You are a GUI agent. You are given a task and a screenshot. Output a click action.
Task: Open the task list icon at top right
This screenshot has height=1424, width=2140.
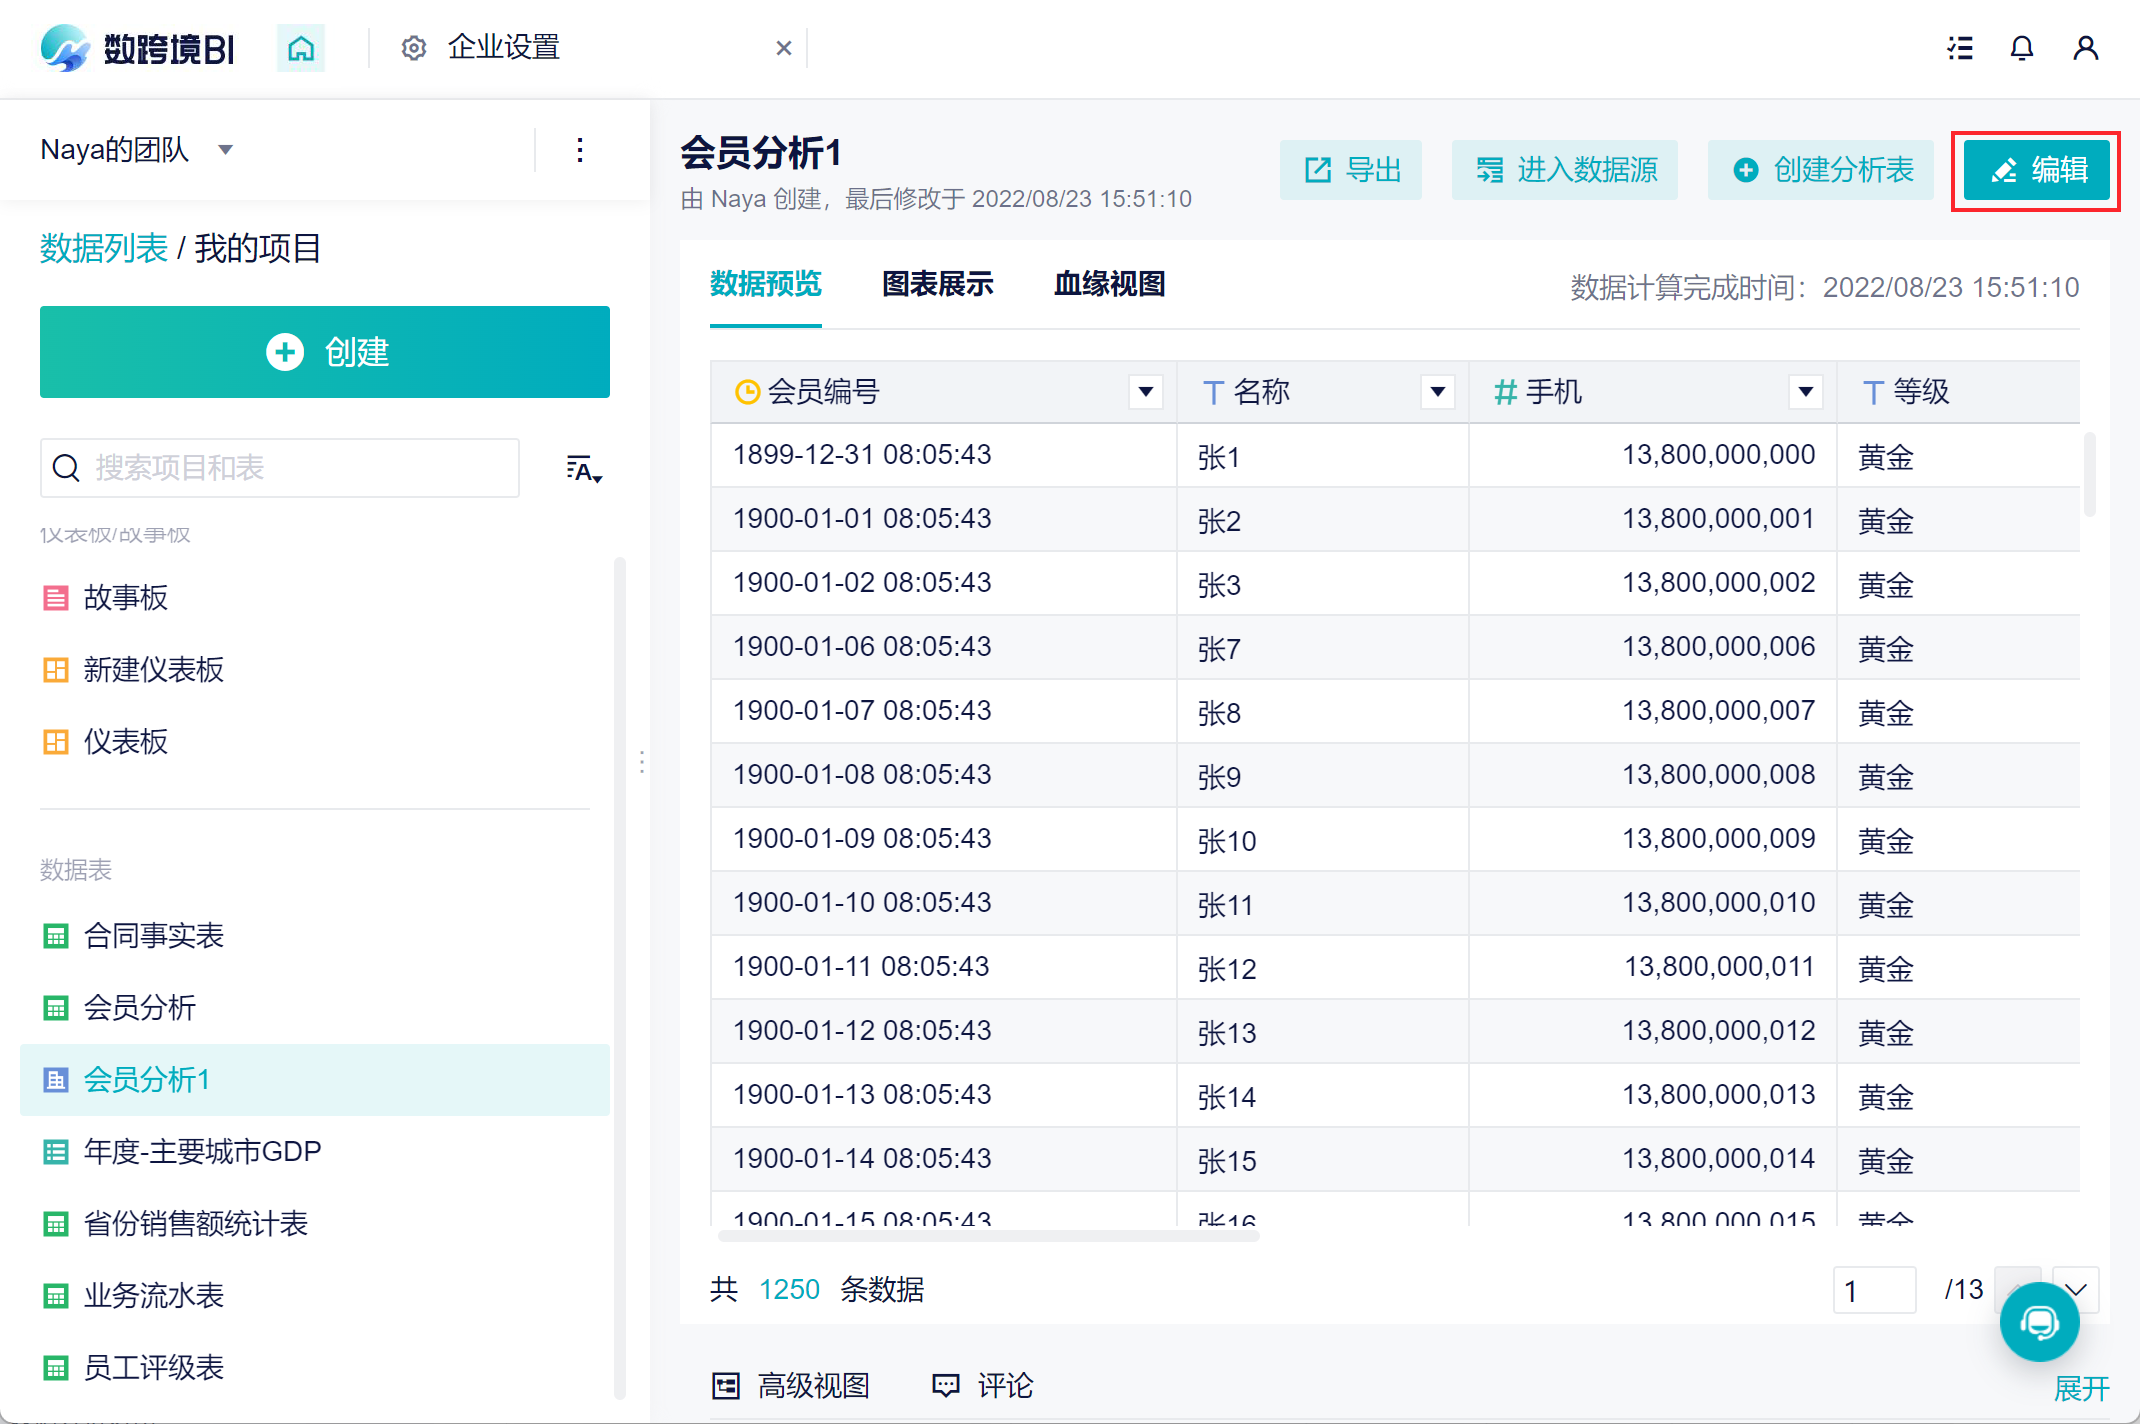(1960, 48)
